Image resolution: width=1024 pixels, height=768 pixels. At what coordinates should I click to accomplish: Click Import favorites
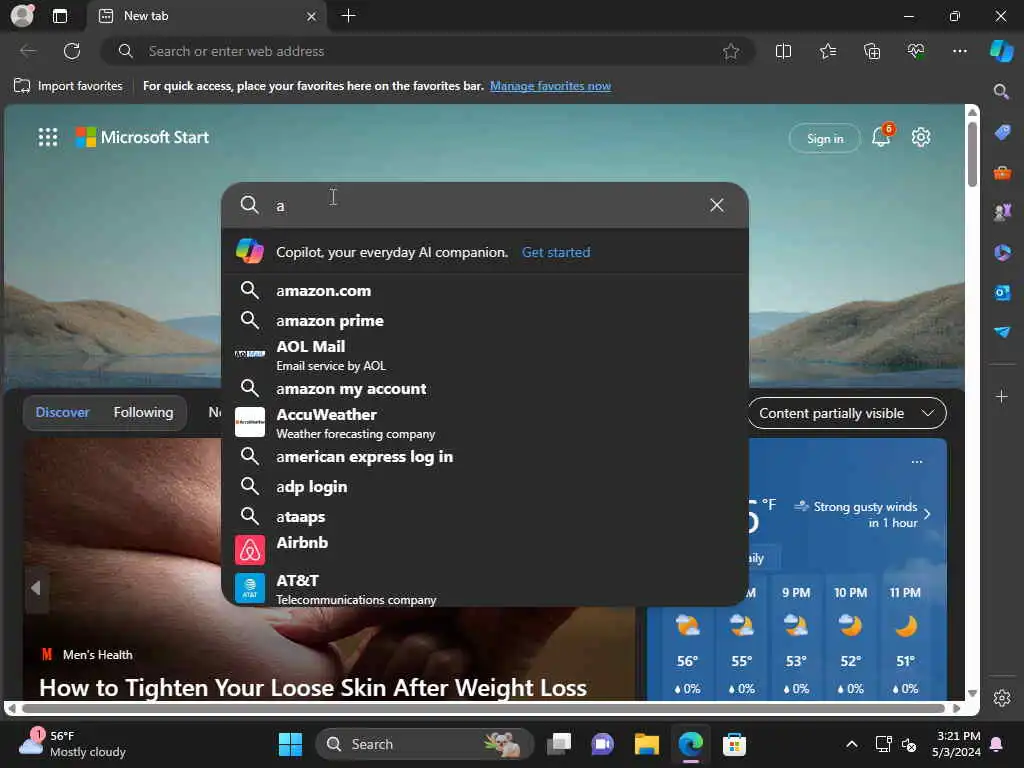tap(69, 86)
